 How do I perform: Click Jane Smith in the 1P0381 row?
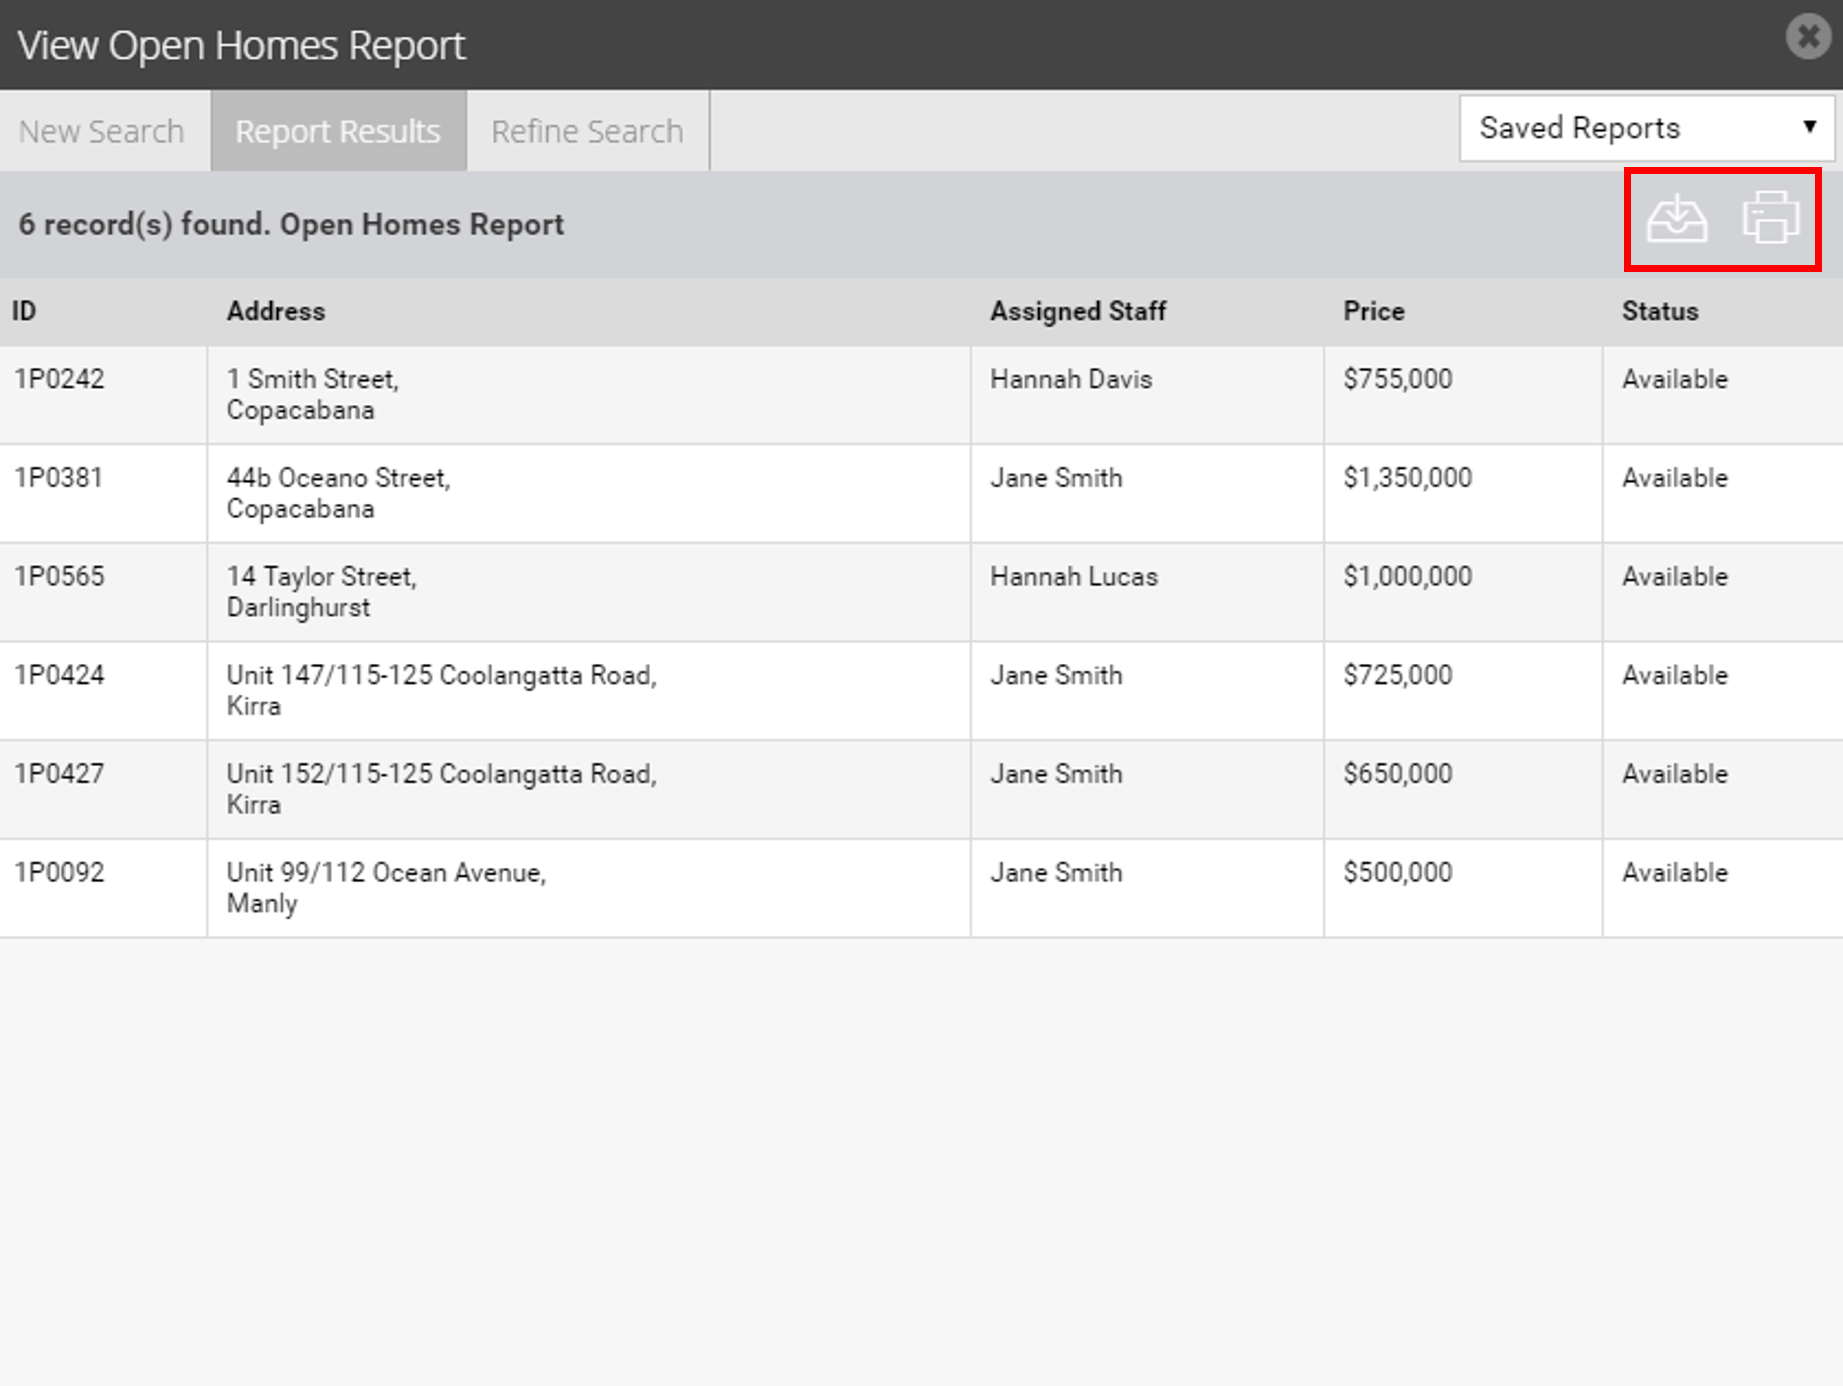[1056, 478]
